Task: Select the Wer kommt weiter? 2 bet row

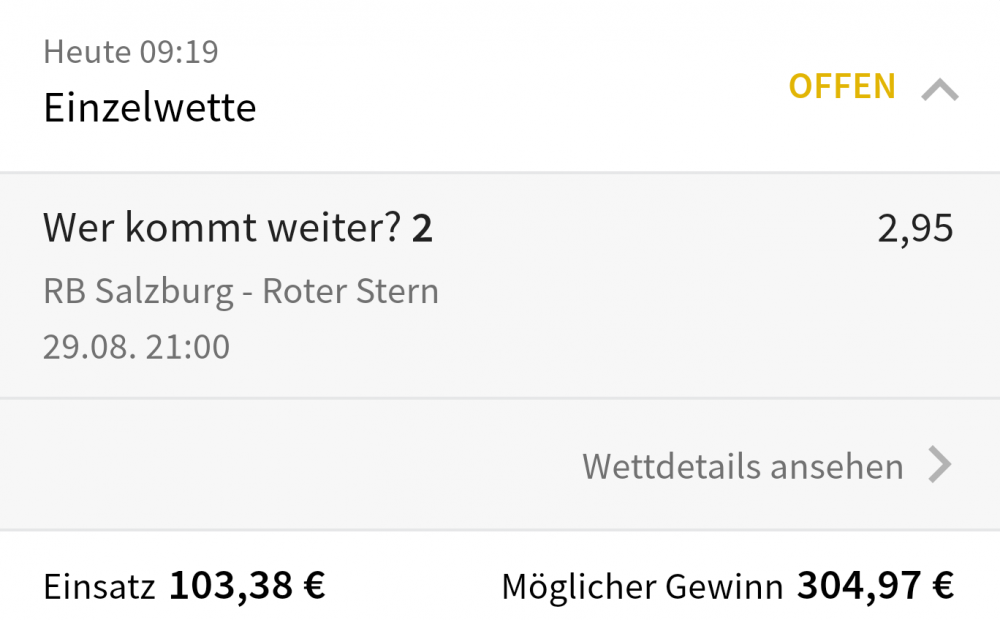Action: point(500,285)
